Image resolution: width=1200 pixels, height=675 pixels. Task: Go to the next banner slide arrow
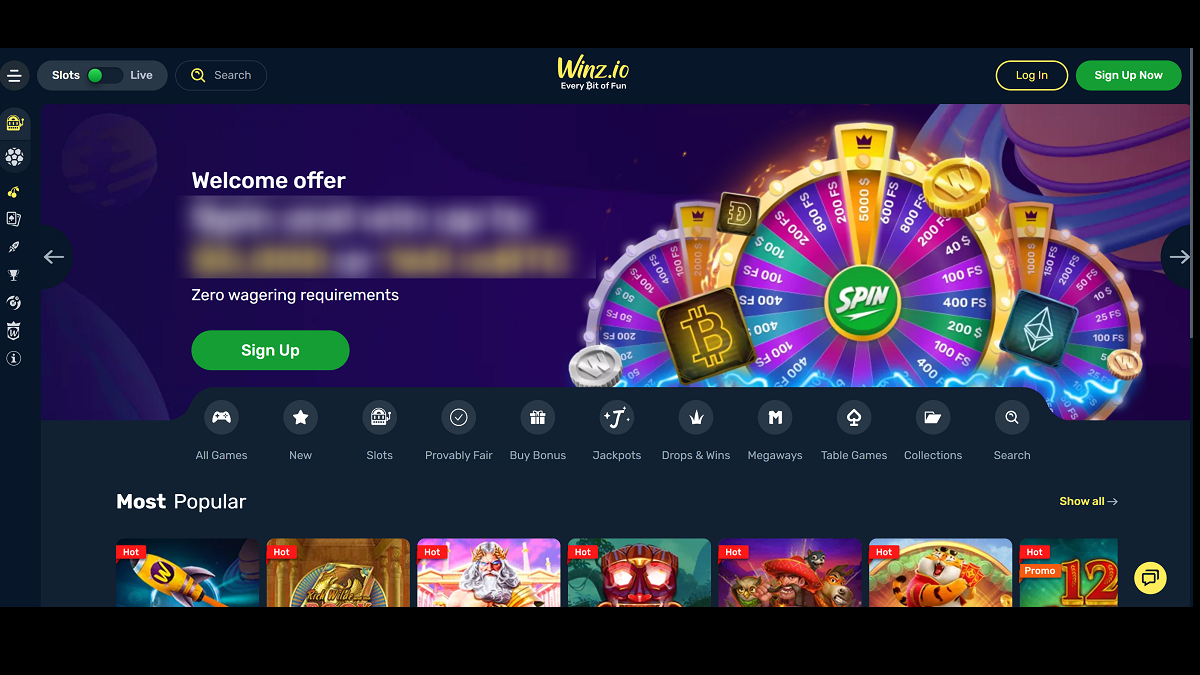[1180, 257]
